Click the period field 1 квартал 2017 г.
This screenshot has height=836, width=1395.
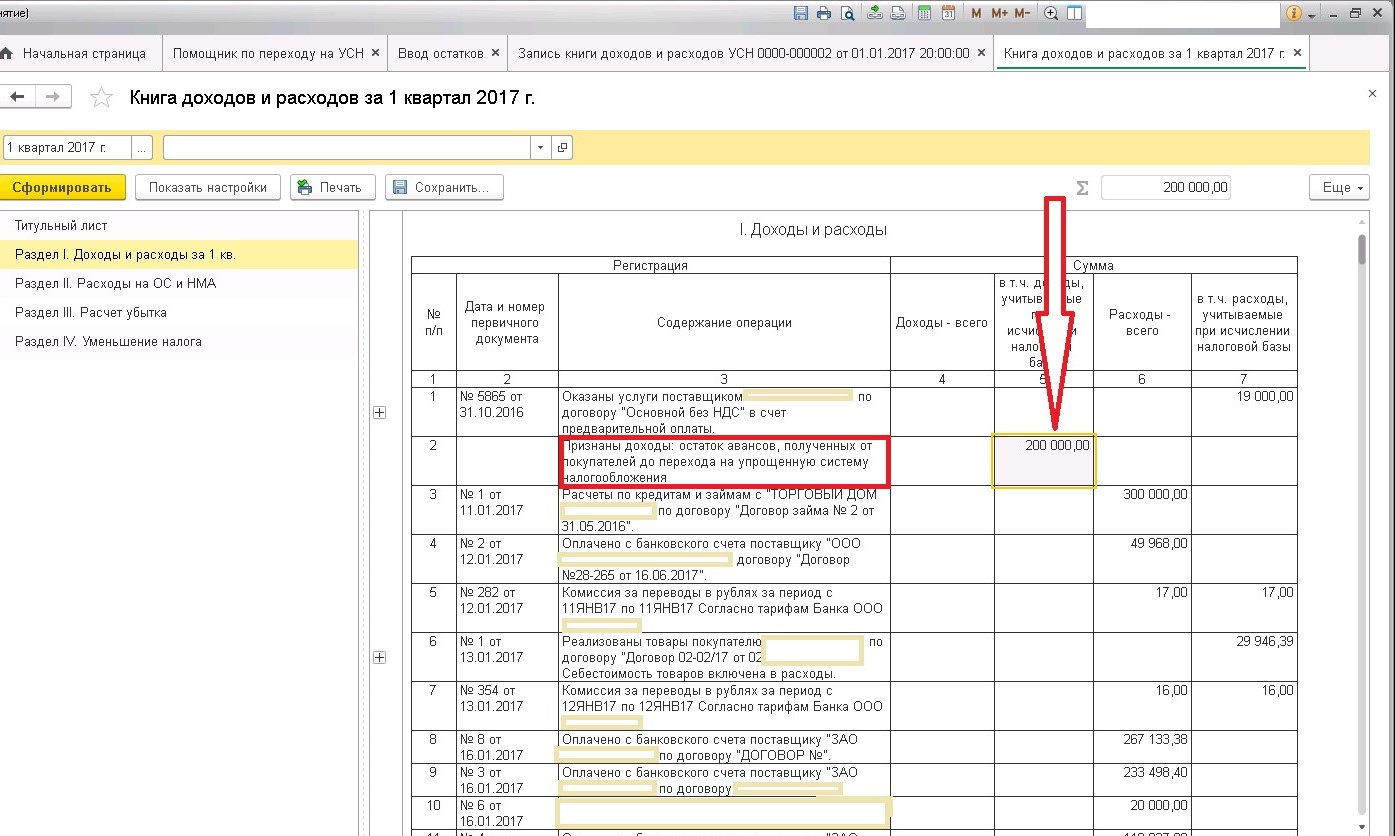pos(67,147)
